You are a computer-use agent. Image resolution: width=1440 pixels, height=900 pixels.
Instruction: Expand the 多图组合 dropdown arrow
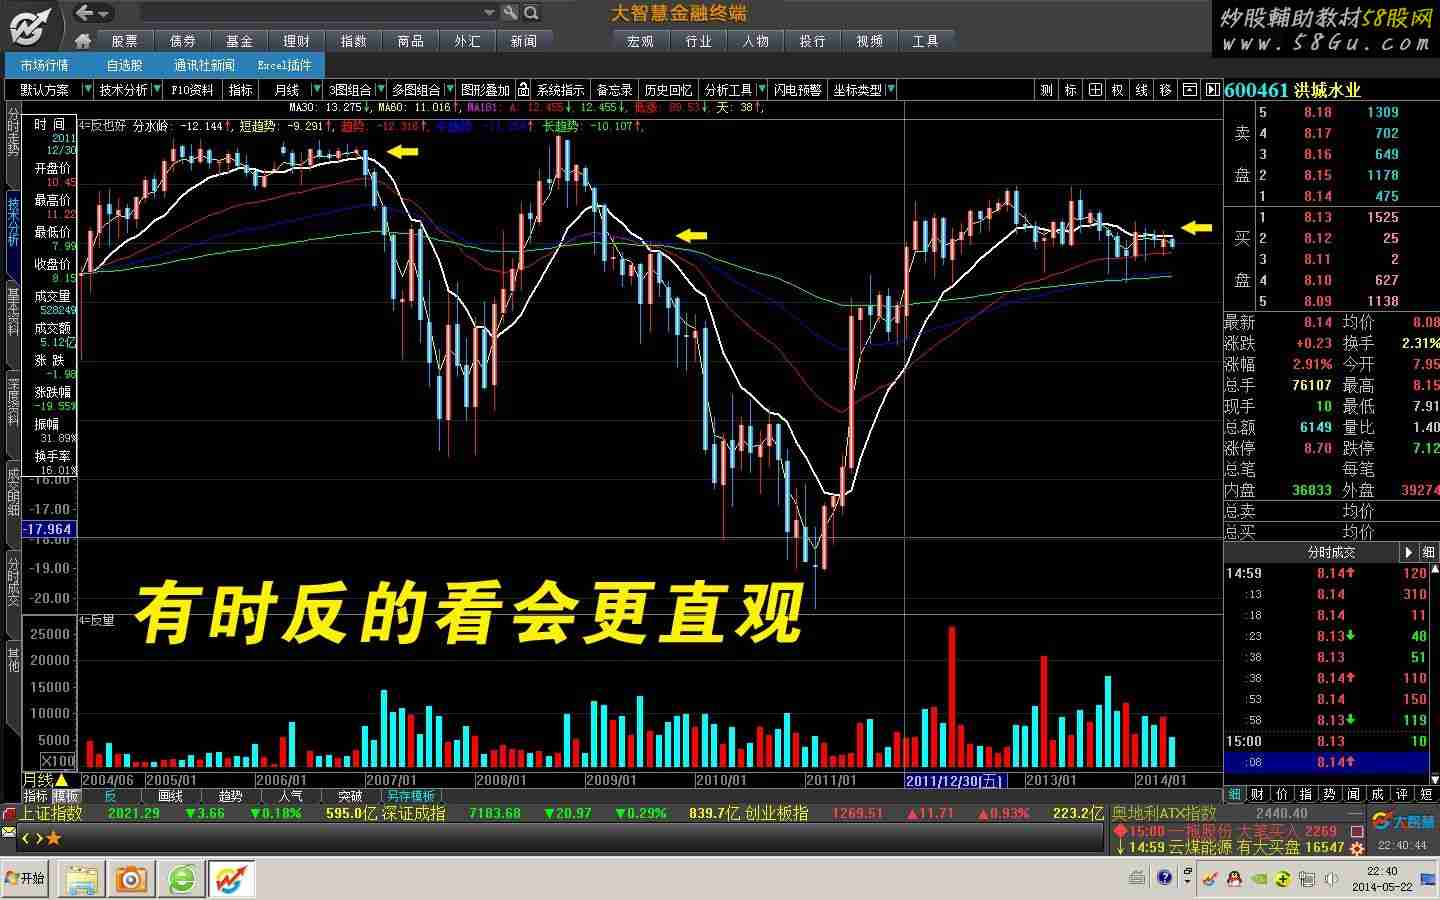(450, 90)
